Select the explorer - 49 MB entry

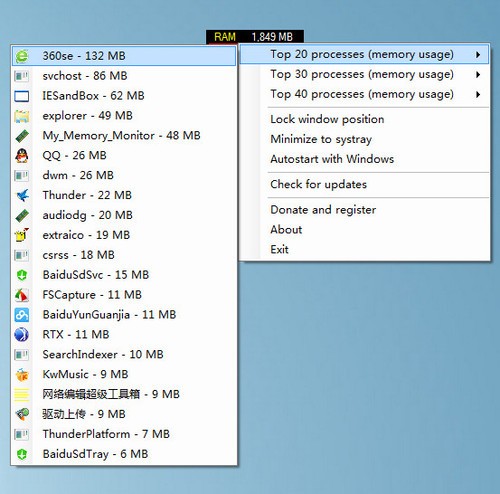(124, 116)
